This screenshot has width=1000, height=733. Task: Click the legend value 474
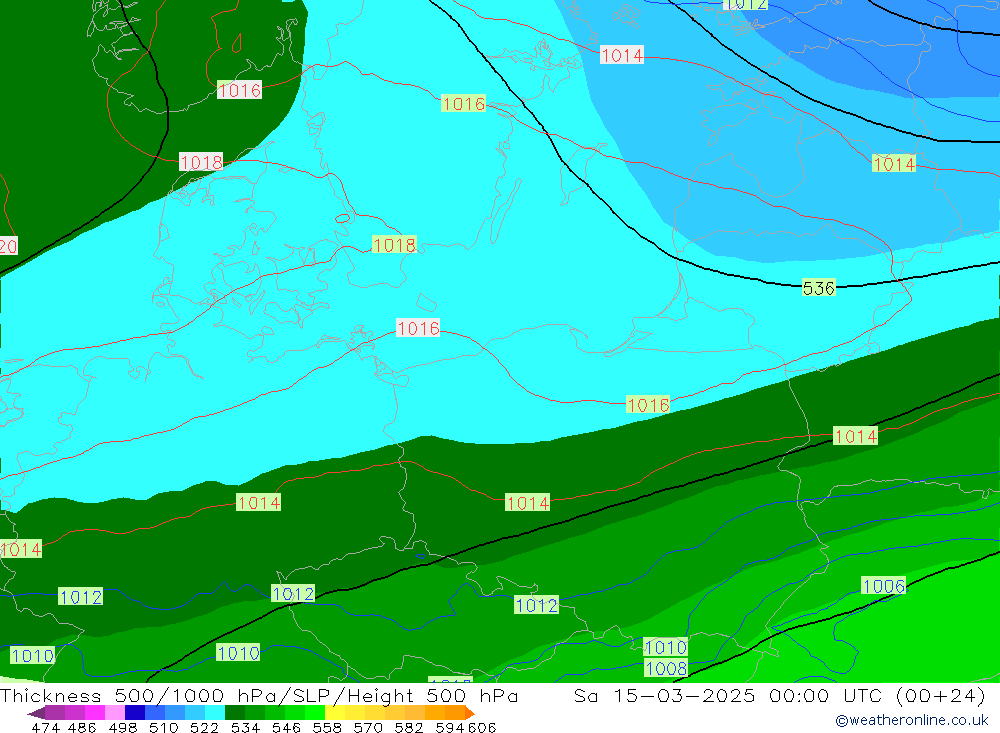45,727
